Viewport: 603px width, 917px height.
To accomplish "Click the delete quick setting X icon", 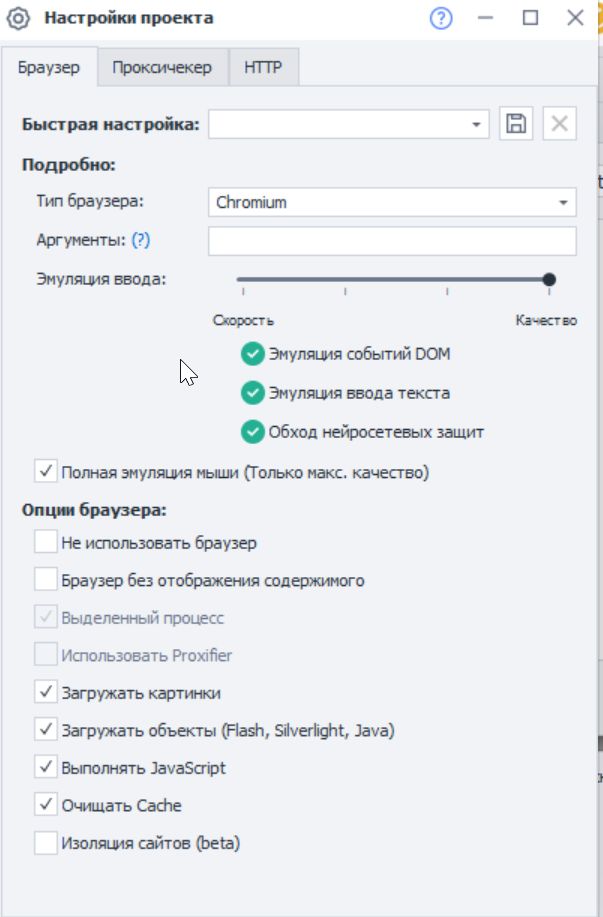I will 560,124.
